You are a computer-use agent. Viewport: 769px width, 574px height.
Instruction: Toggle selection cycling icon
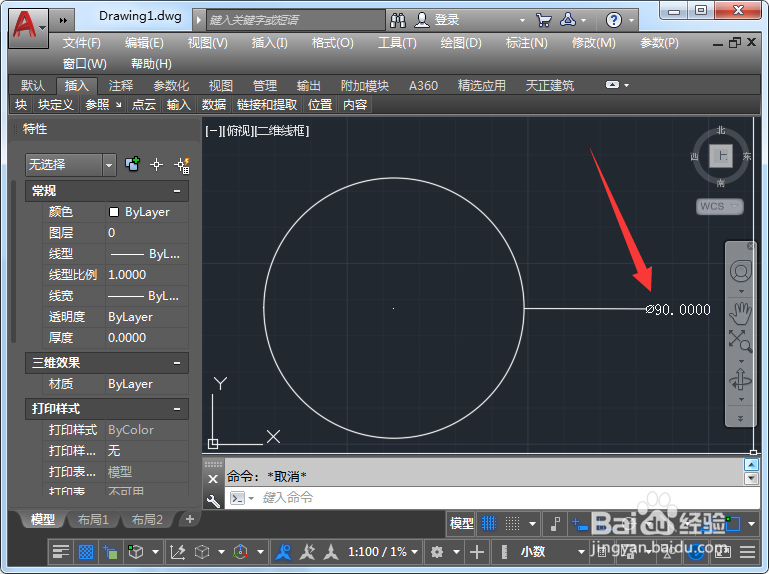pyautogui.click(x=110, y=552)
